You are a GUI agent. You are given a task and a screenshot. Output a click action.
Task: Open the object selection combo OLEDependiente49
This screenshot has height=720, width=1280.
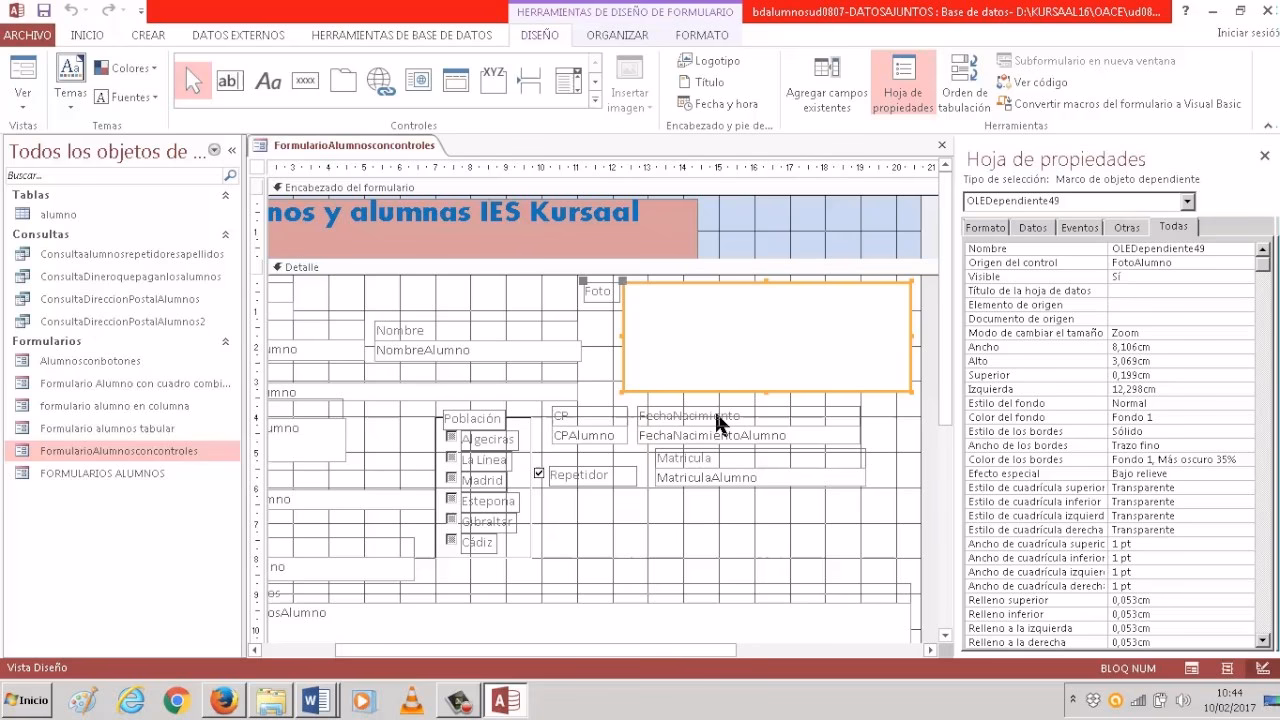point(1187,202)
